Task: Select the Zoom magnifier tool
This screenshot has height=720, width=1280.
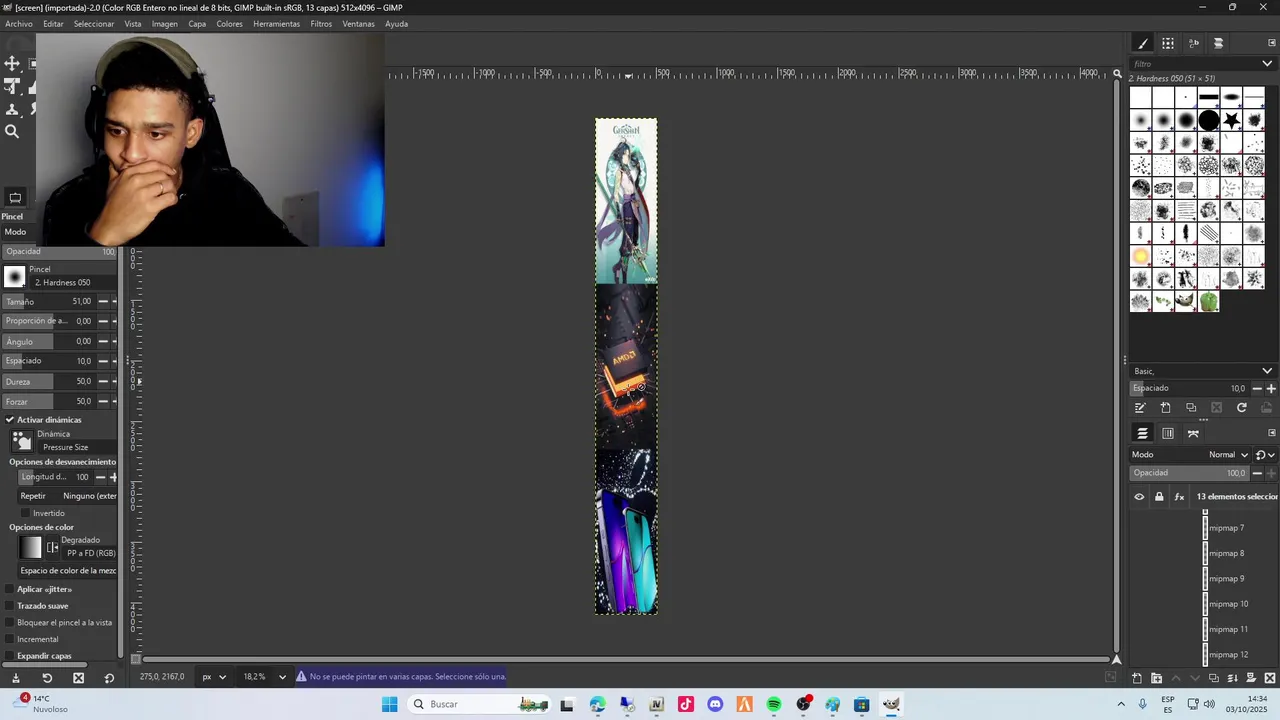Action: click(13, 131)
